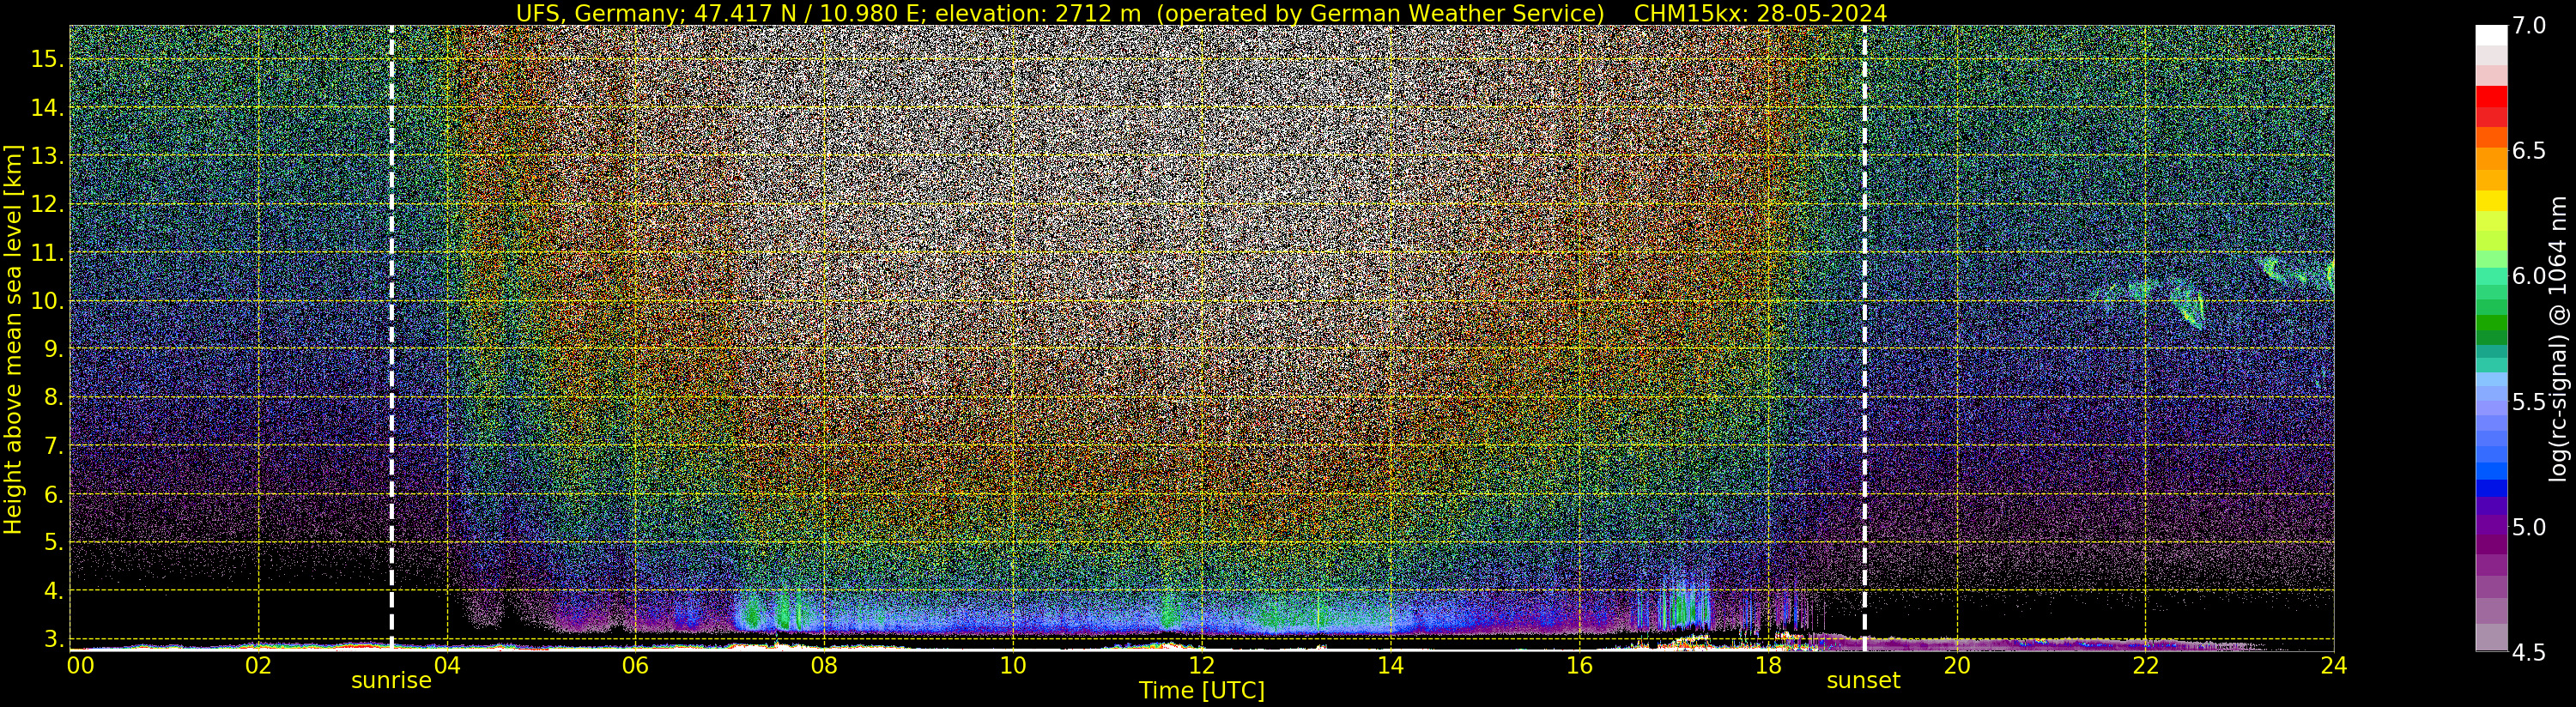The image size is (2576, 707).
Task: Click the time axis tick '10'
Action: 1013,666
